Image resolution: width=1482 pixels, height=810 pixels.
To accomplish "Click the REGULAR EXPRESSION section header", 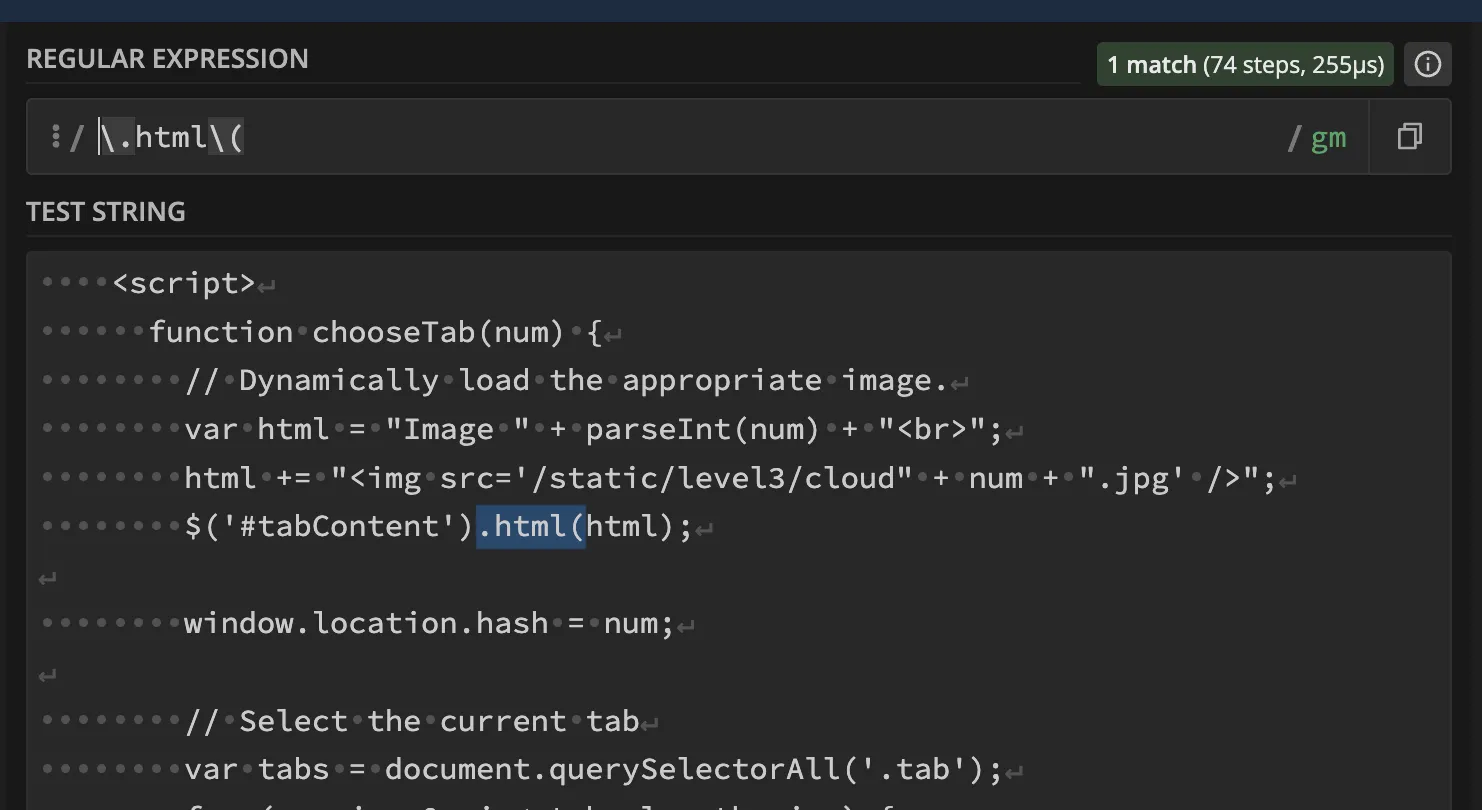I will (x=168, y=58).
